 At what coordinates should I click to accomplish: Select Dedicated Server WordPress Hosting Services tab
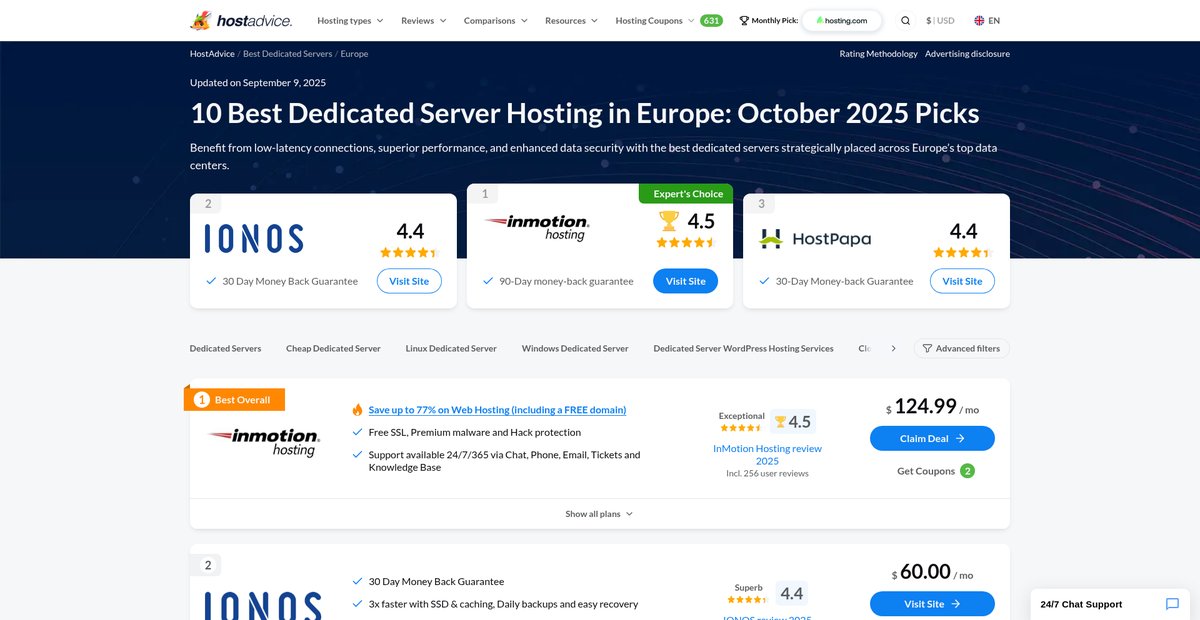click(743, 348)
